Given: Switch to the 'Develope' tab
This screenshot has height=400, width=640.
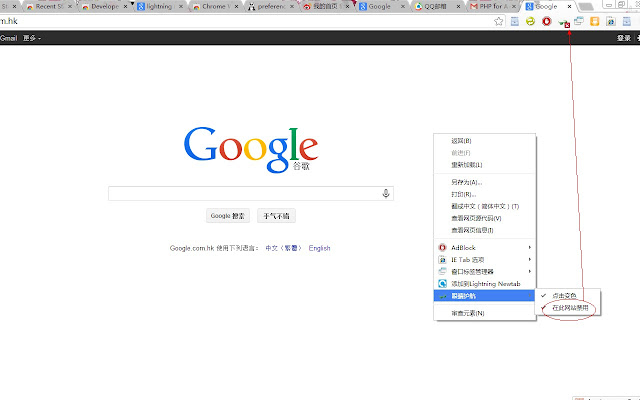Looking at the screenshot, I should (x=104, y=7).
